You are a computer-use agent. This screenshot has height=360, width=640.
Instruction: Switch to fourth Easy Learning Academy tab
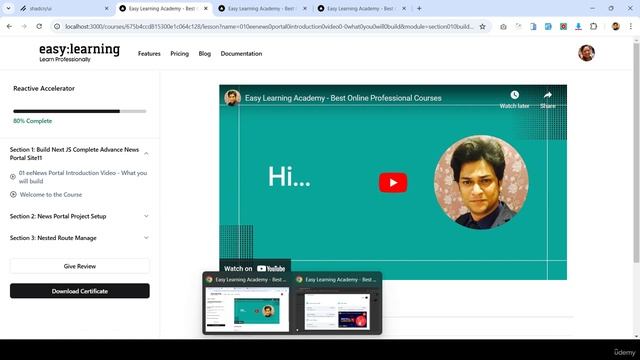pos(361,8)
